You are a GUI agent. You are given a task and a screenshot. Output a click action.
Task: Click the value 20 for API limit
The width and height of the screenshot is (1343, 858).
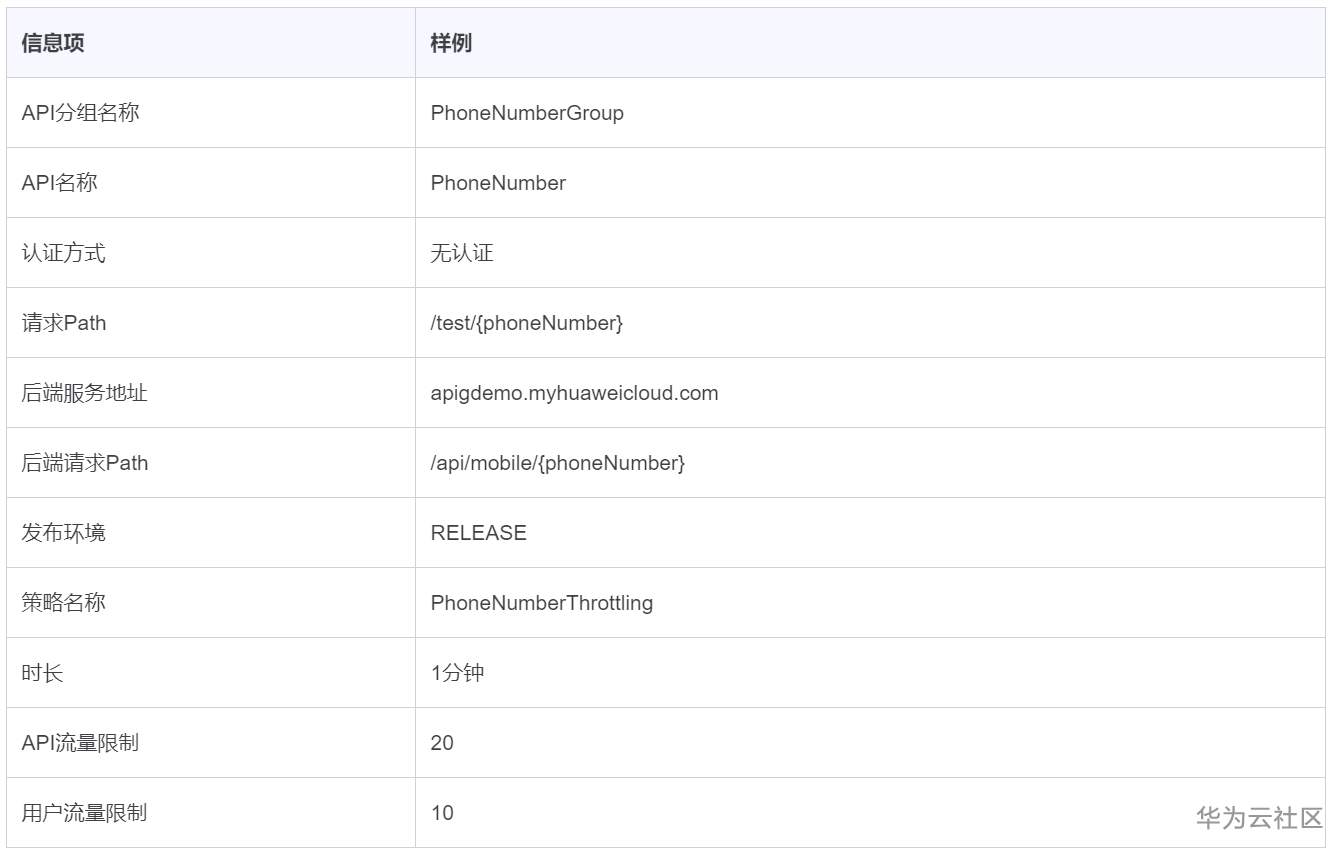coord(442,743)
